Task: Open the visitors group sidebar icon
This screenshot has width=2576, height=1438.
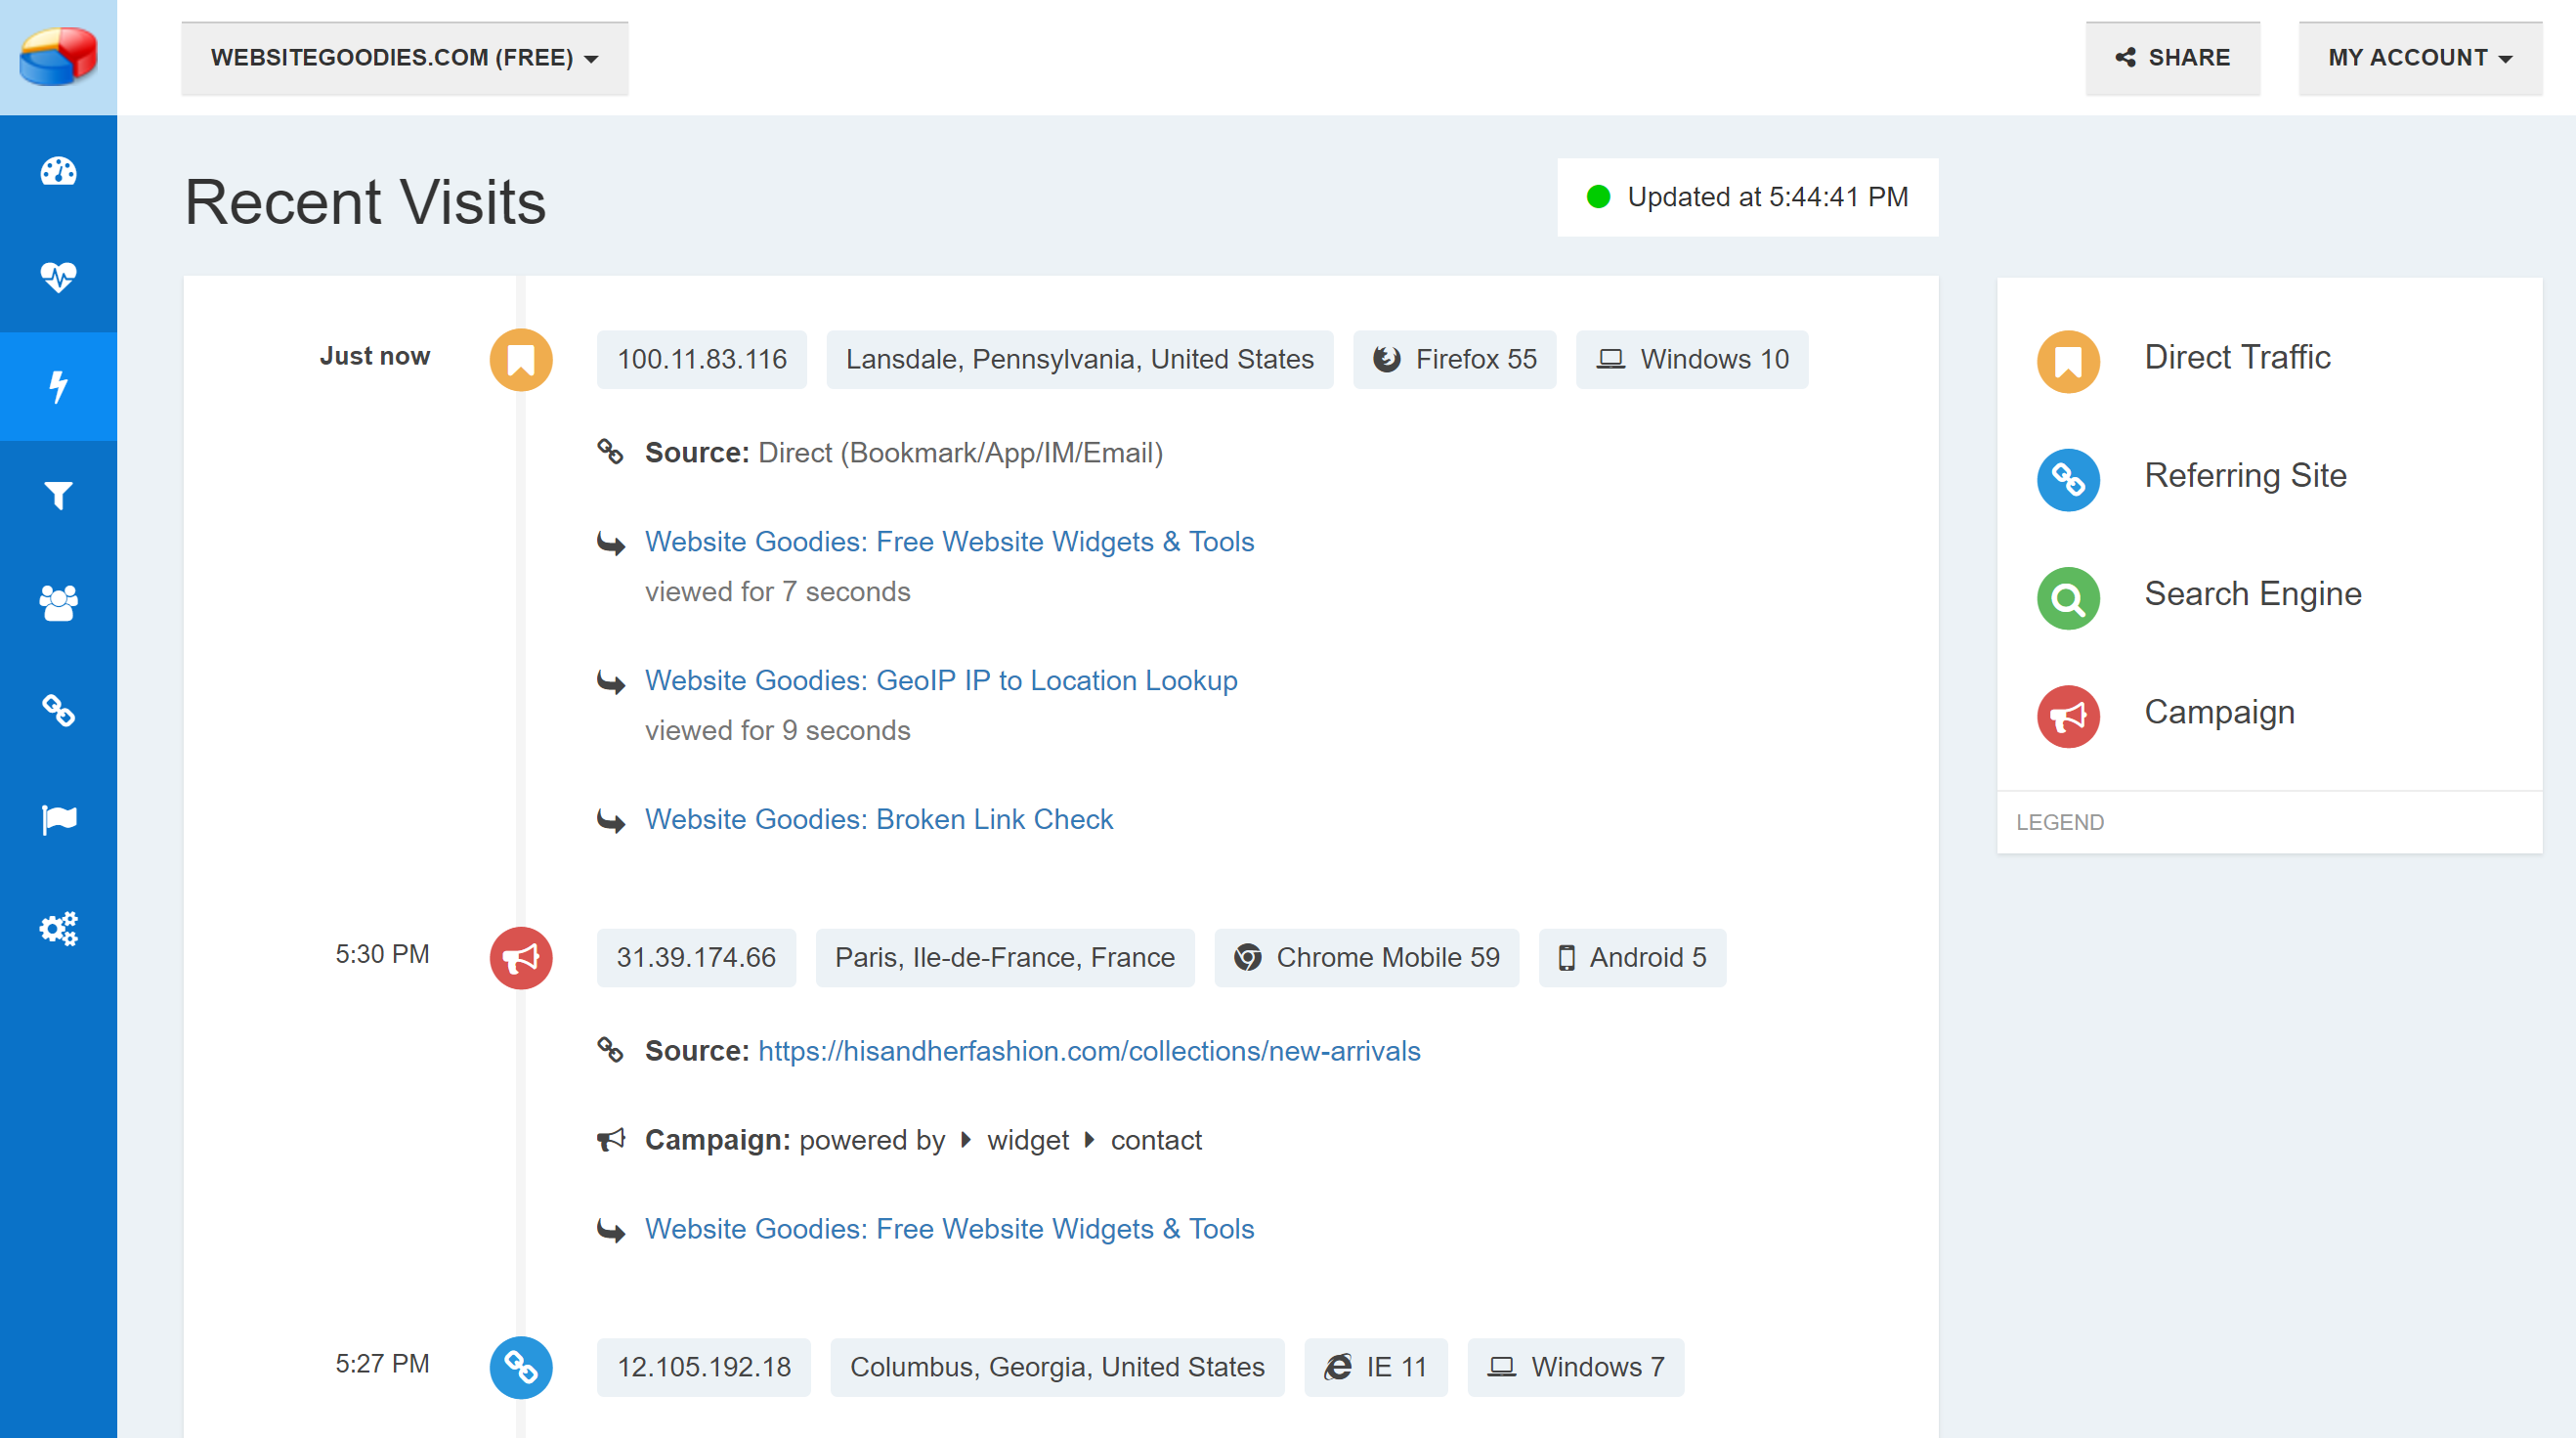Action: click(58, 603)
